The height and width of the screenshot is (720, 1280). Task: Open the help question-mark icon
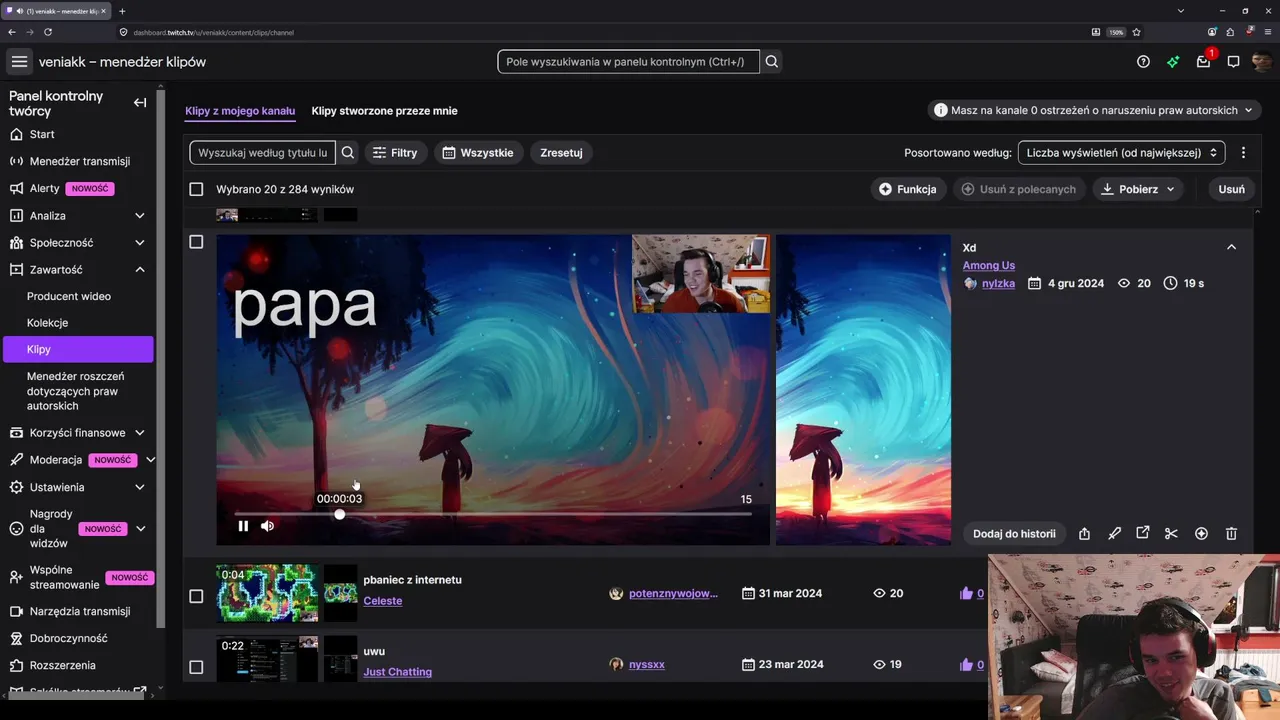[1143, 62]
